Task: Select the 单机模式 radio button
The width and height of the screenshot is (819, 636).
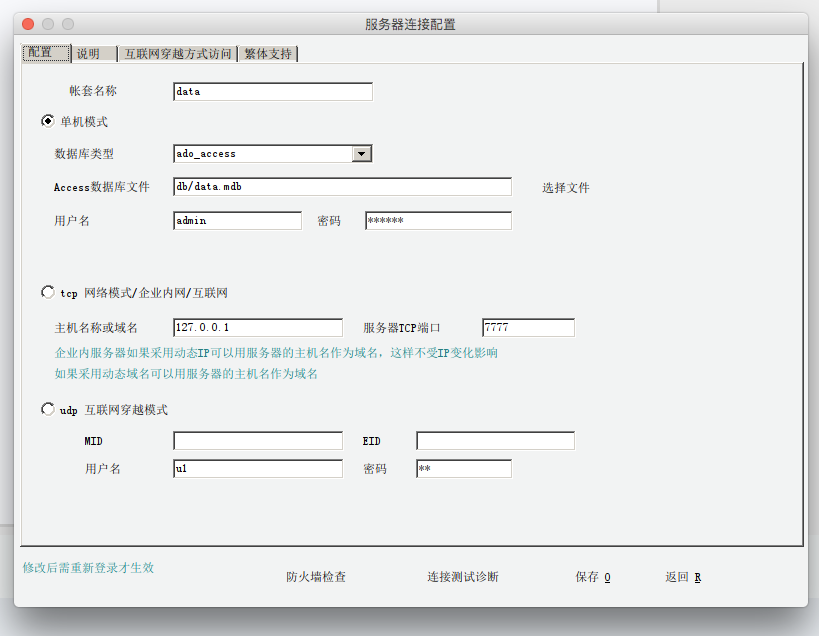Action: [x=48, y=121]
